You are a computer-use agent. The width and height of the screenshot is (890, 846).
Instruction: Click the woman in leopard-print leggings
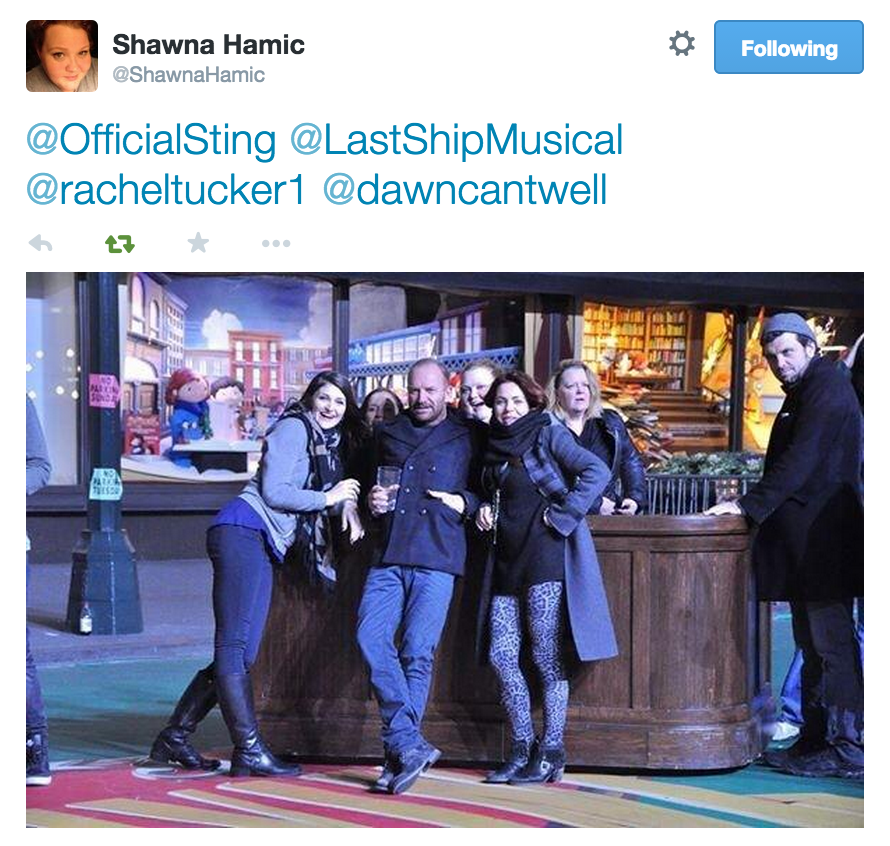click(539, 573)
